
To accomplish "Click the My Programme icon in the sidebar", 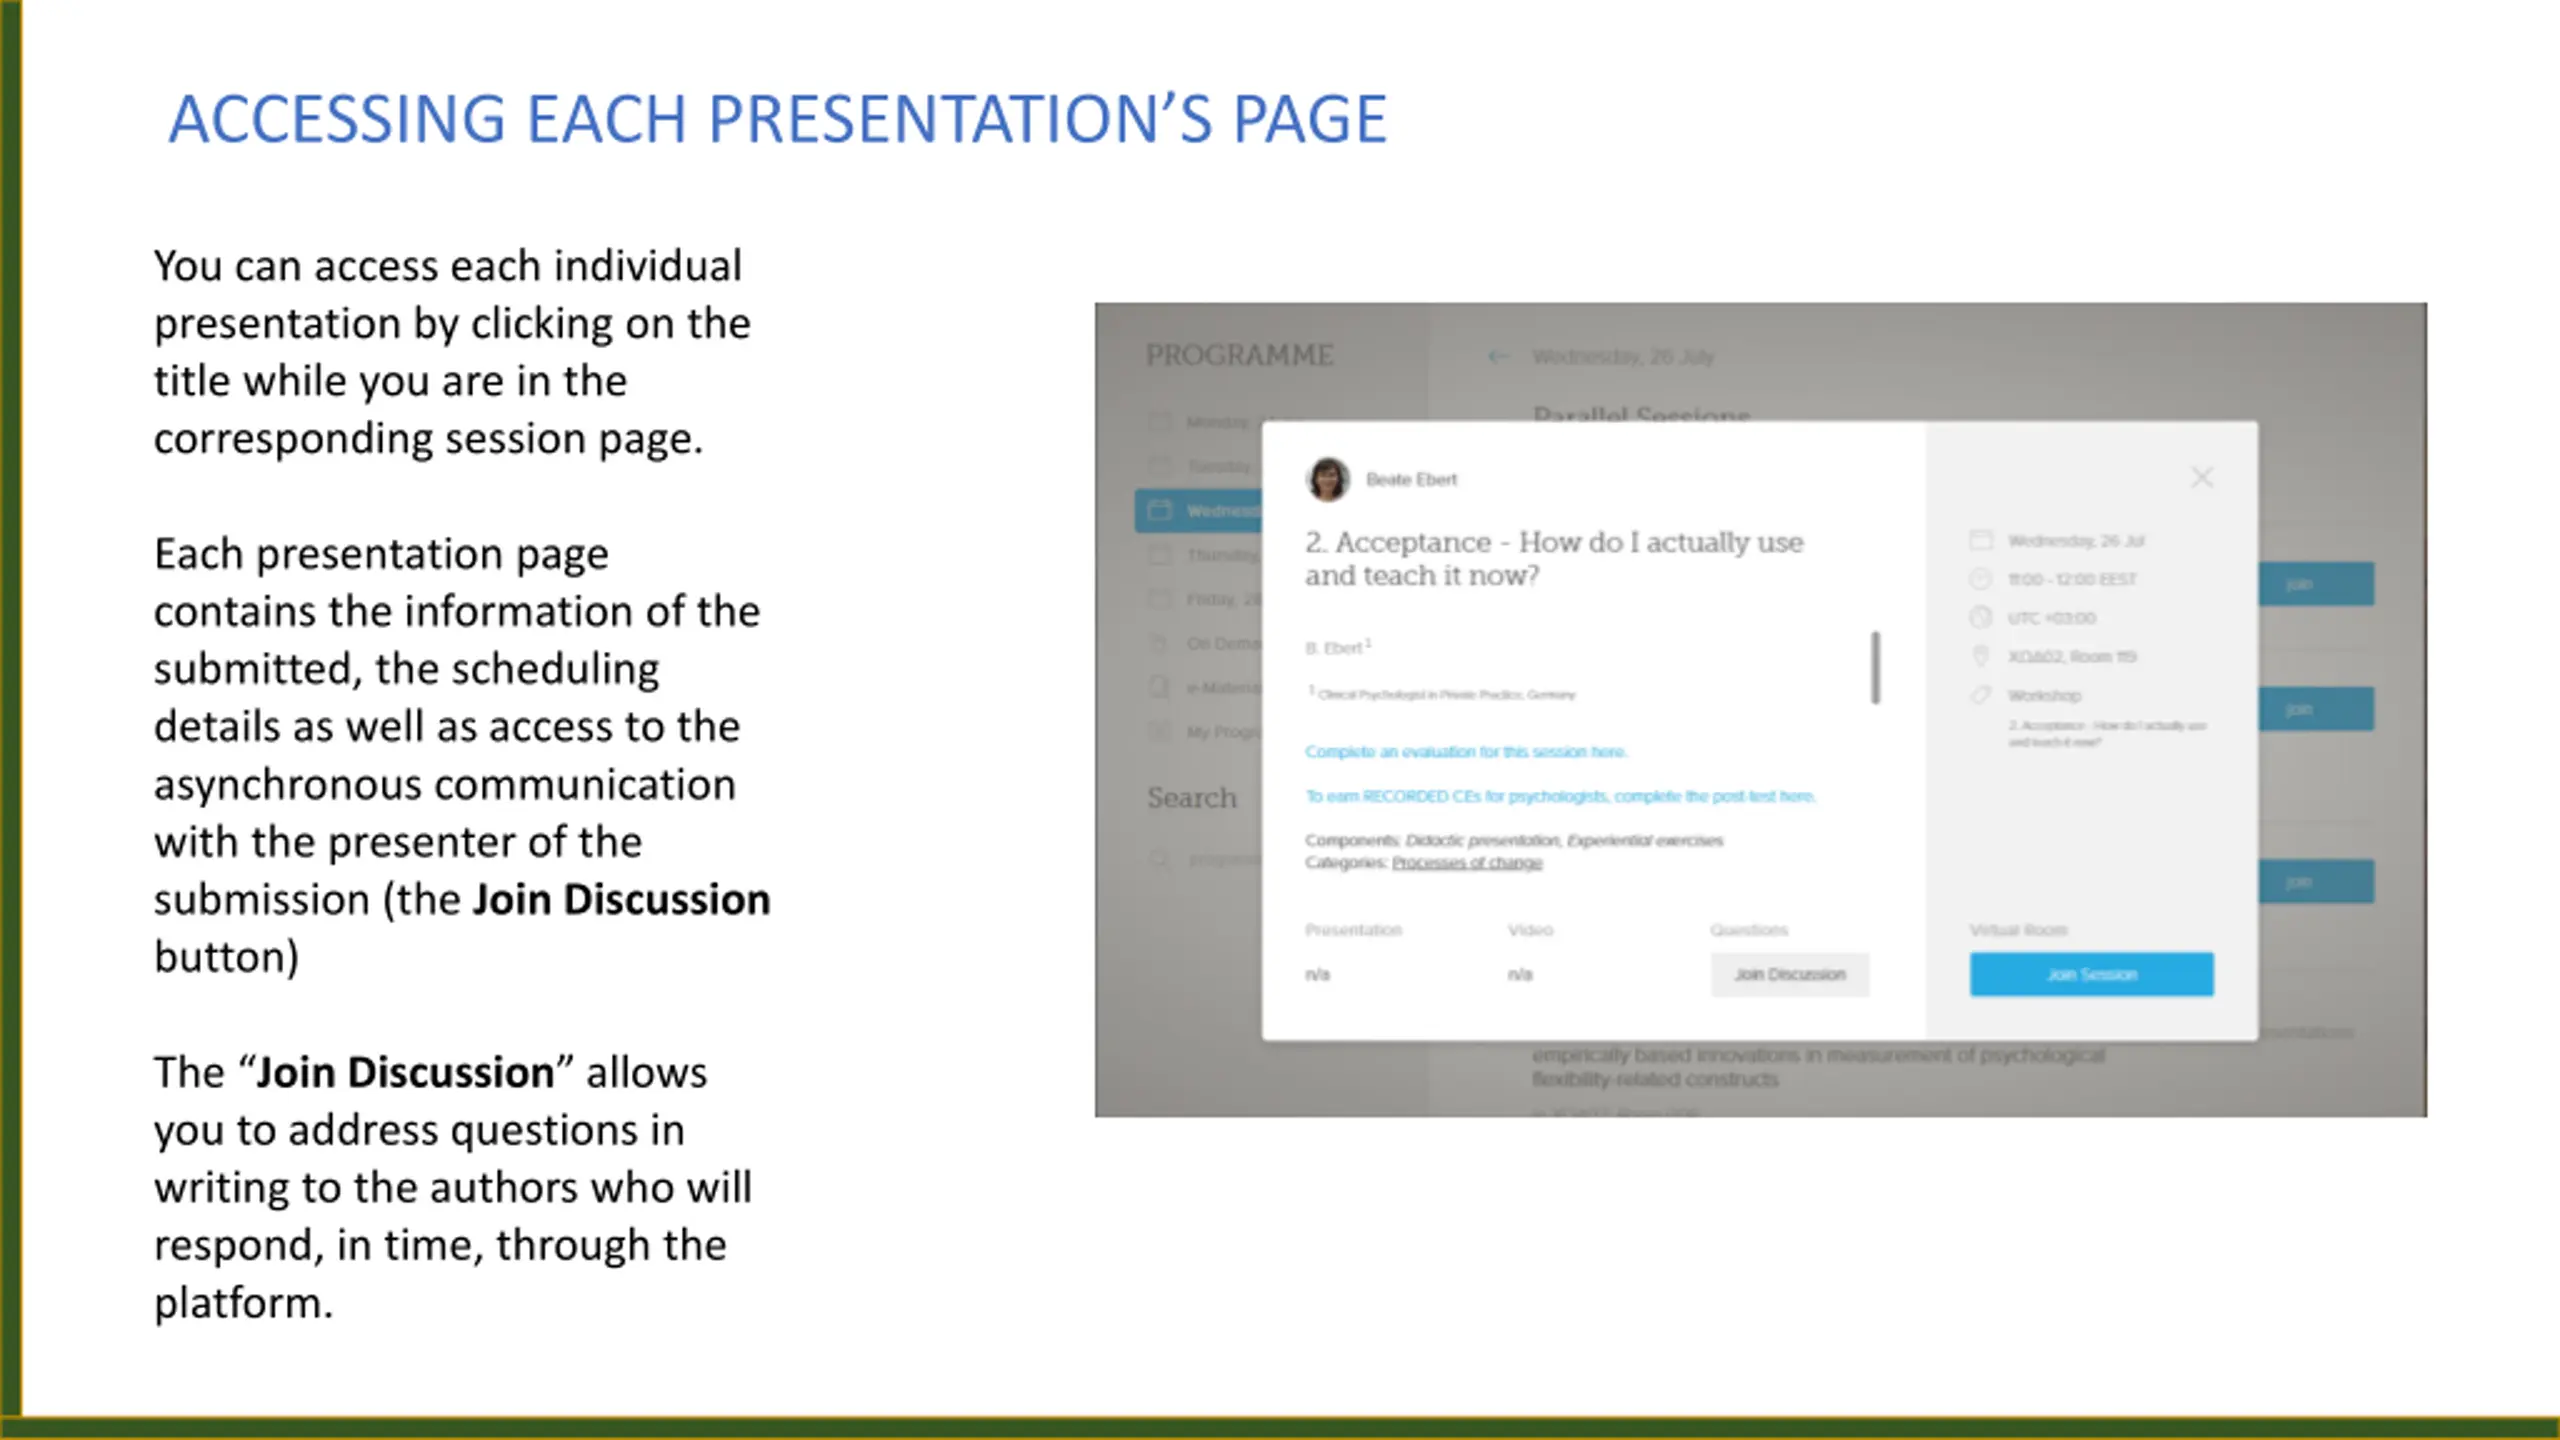I will coord(1159,731).
